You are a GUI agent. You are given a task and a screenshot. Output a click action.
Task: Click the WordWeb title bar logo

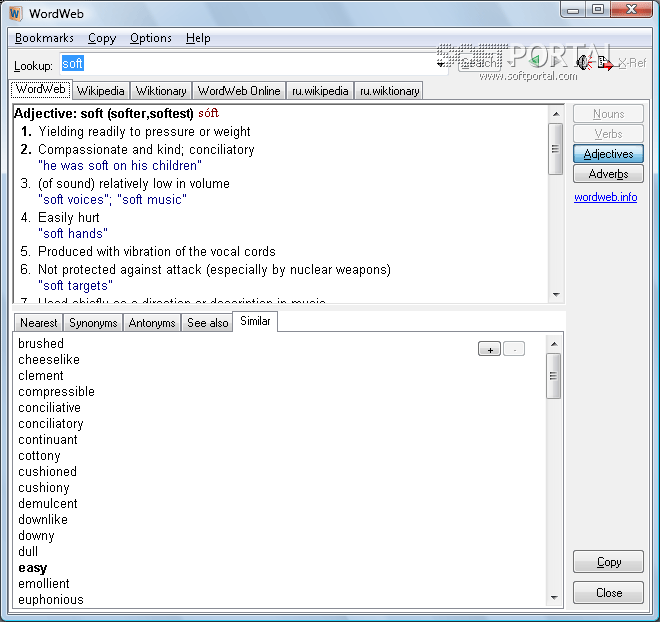[15, 13]
